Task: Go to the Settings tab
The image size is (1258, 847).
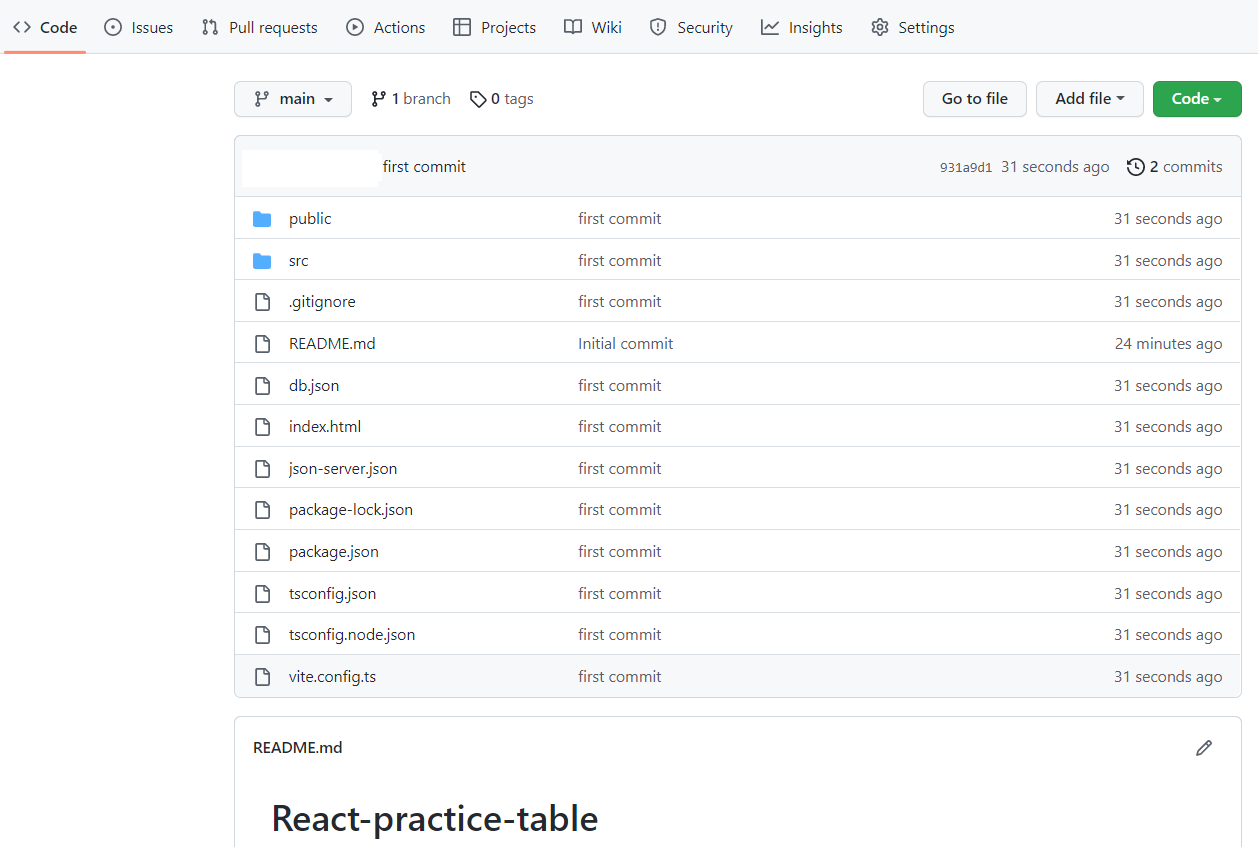Action: tap(912, 27)
